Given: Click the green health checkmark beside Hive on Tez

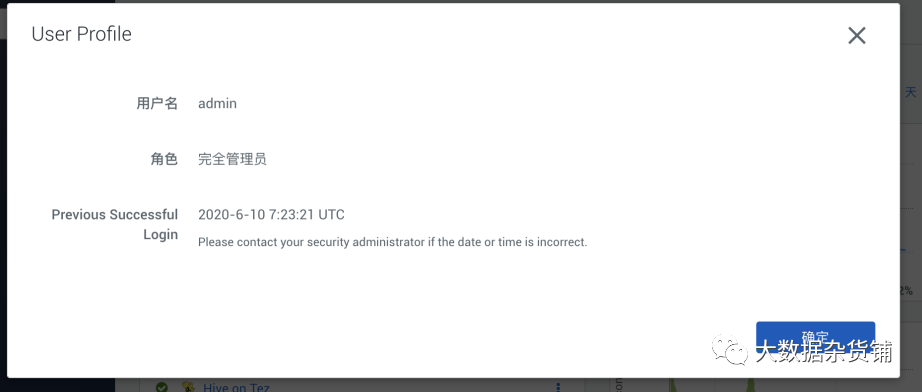Looking at the screenshot, I should pos(162,387).
